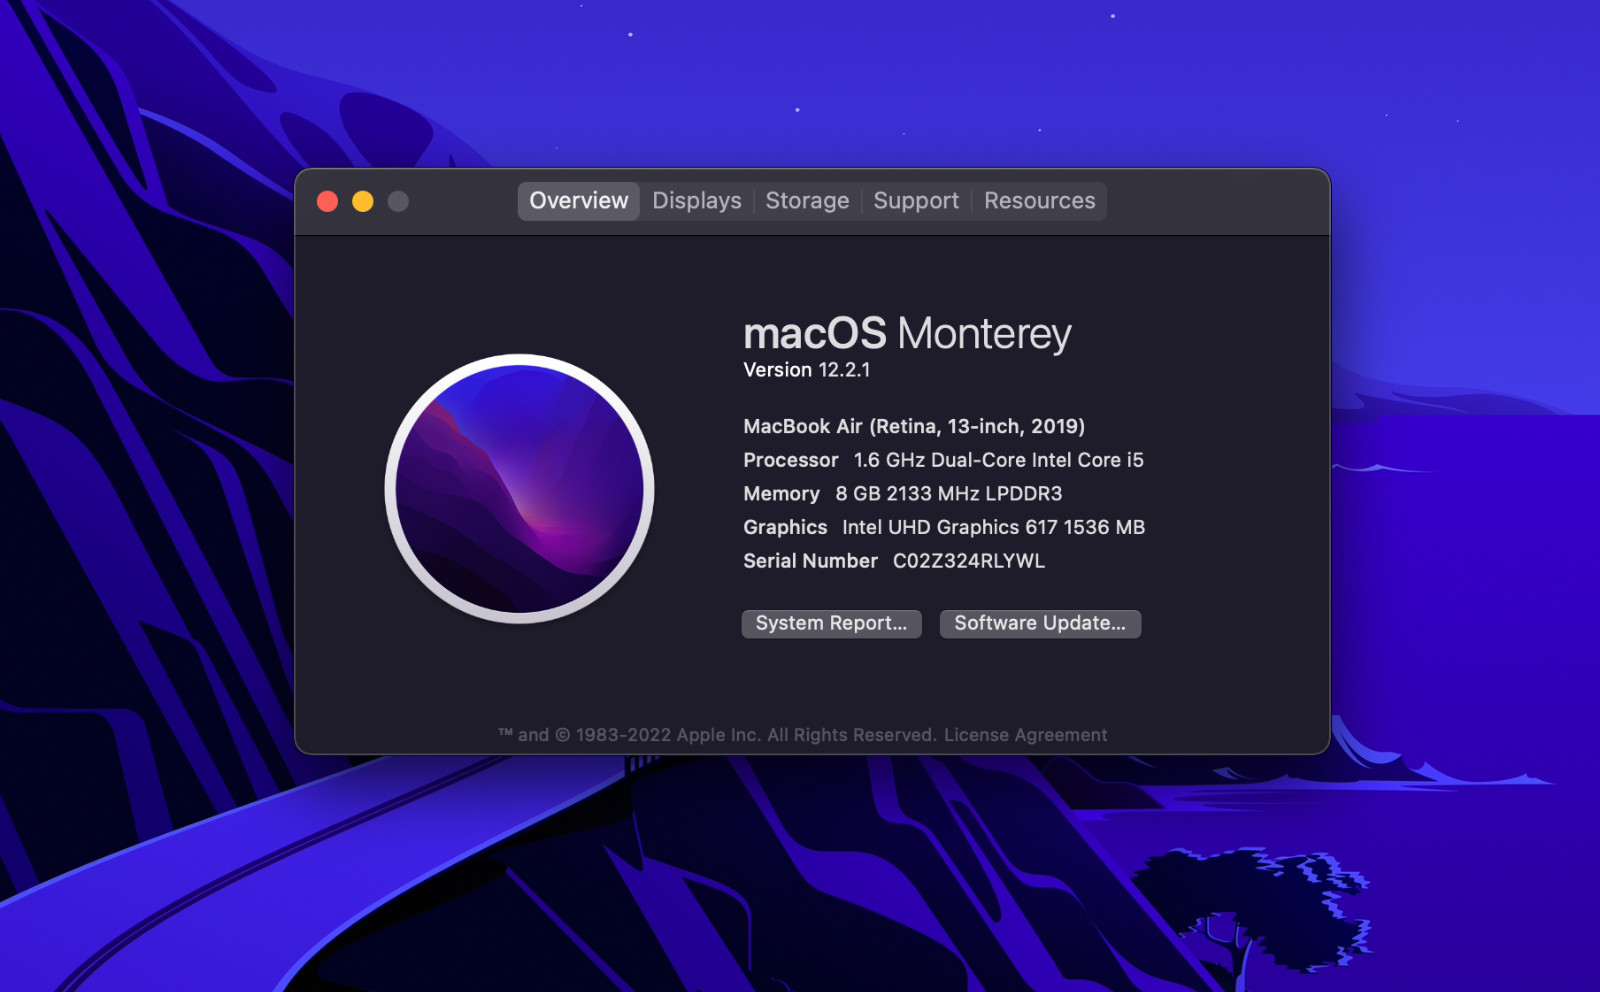This screenshot has height=992, width=1600.
Task: Select serial number C02Z324RLYWL
Action: pos(969,561)
